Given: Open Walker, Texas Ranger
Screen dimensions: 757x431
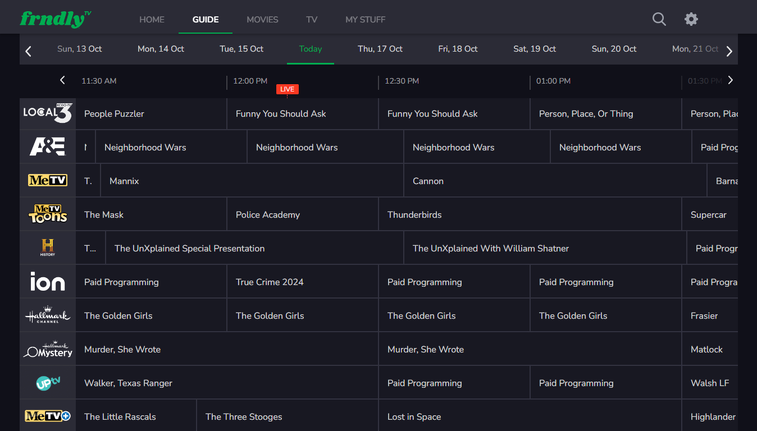Looking at the screenshot, I should coord(227,383).
